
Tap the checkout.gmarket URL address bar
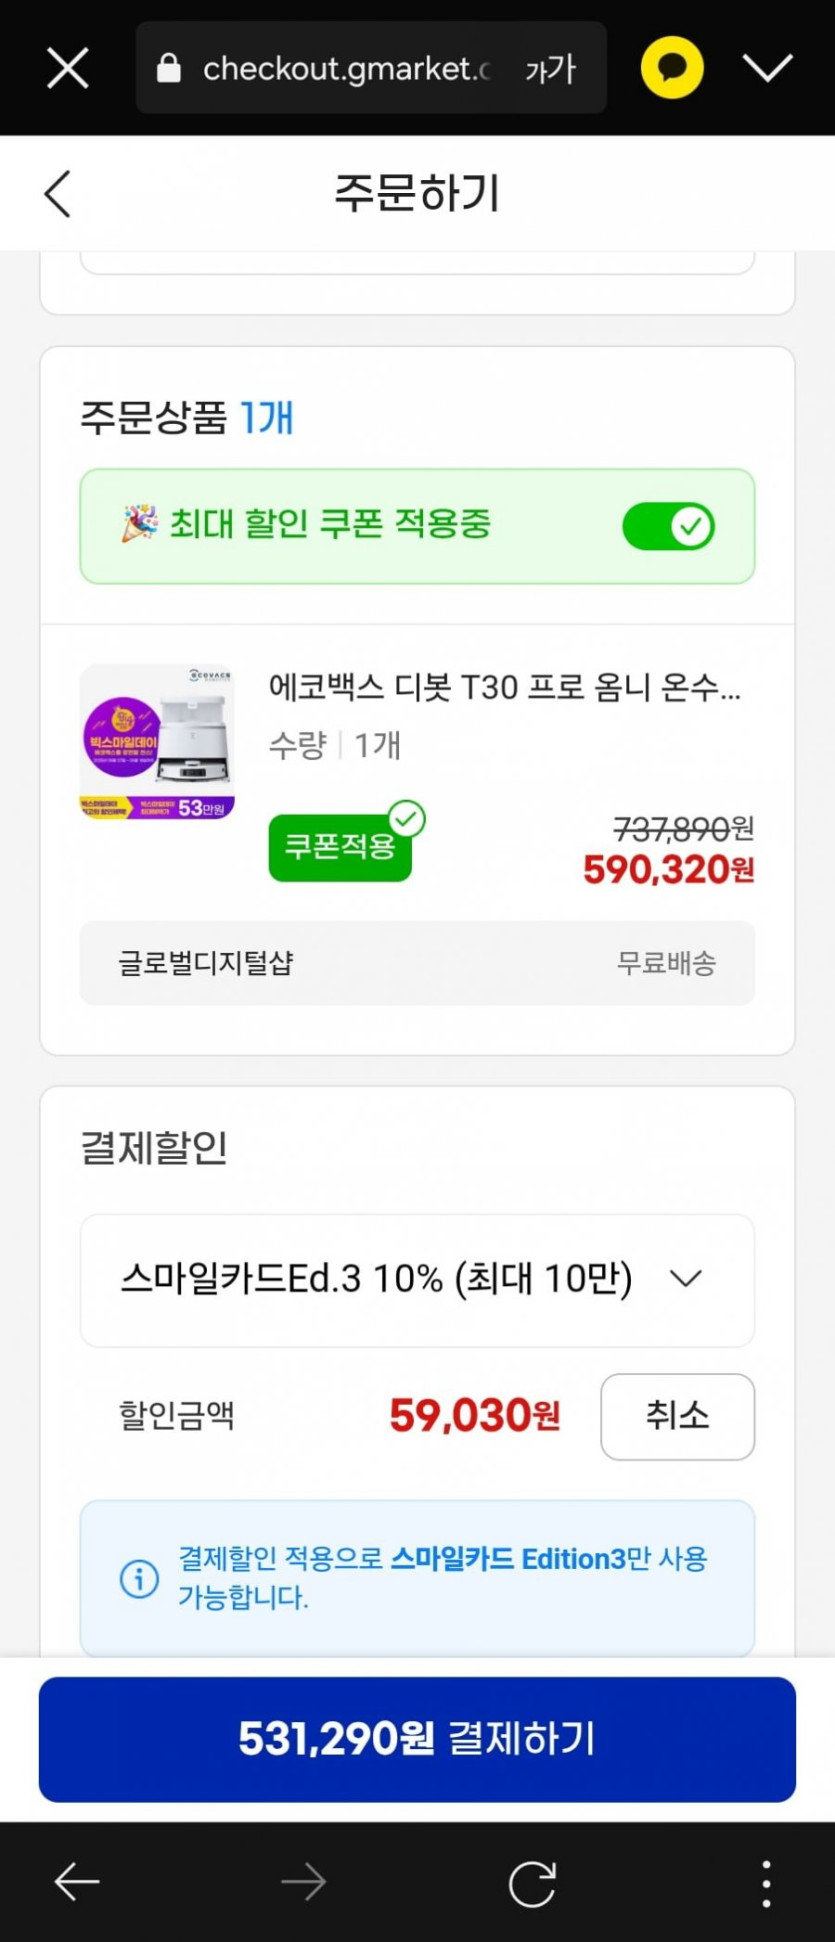[345, 69]
